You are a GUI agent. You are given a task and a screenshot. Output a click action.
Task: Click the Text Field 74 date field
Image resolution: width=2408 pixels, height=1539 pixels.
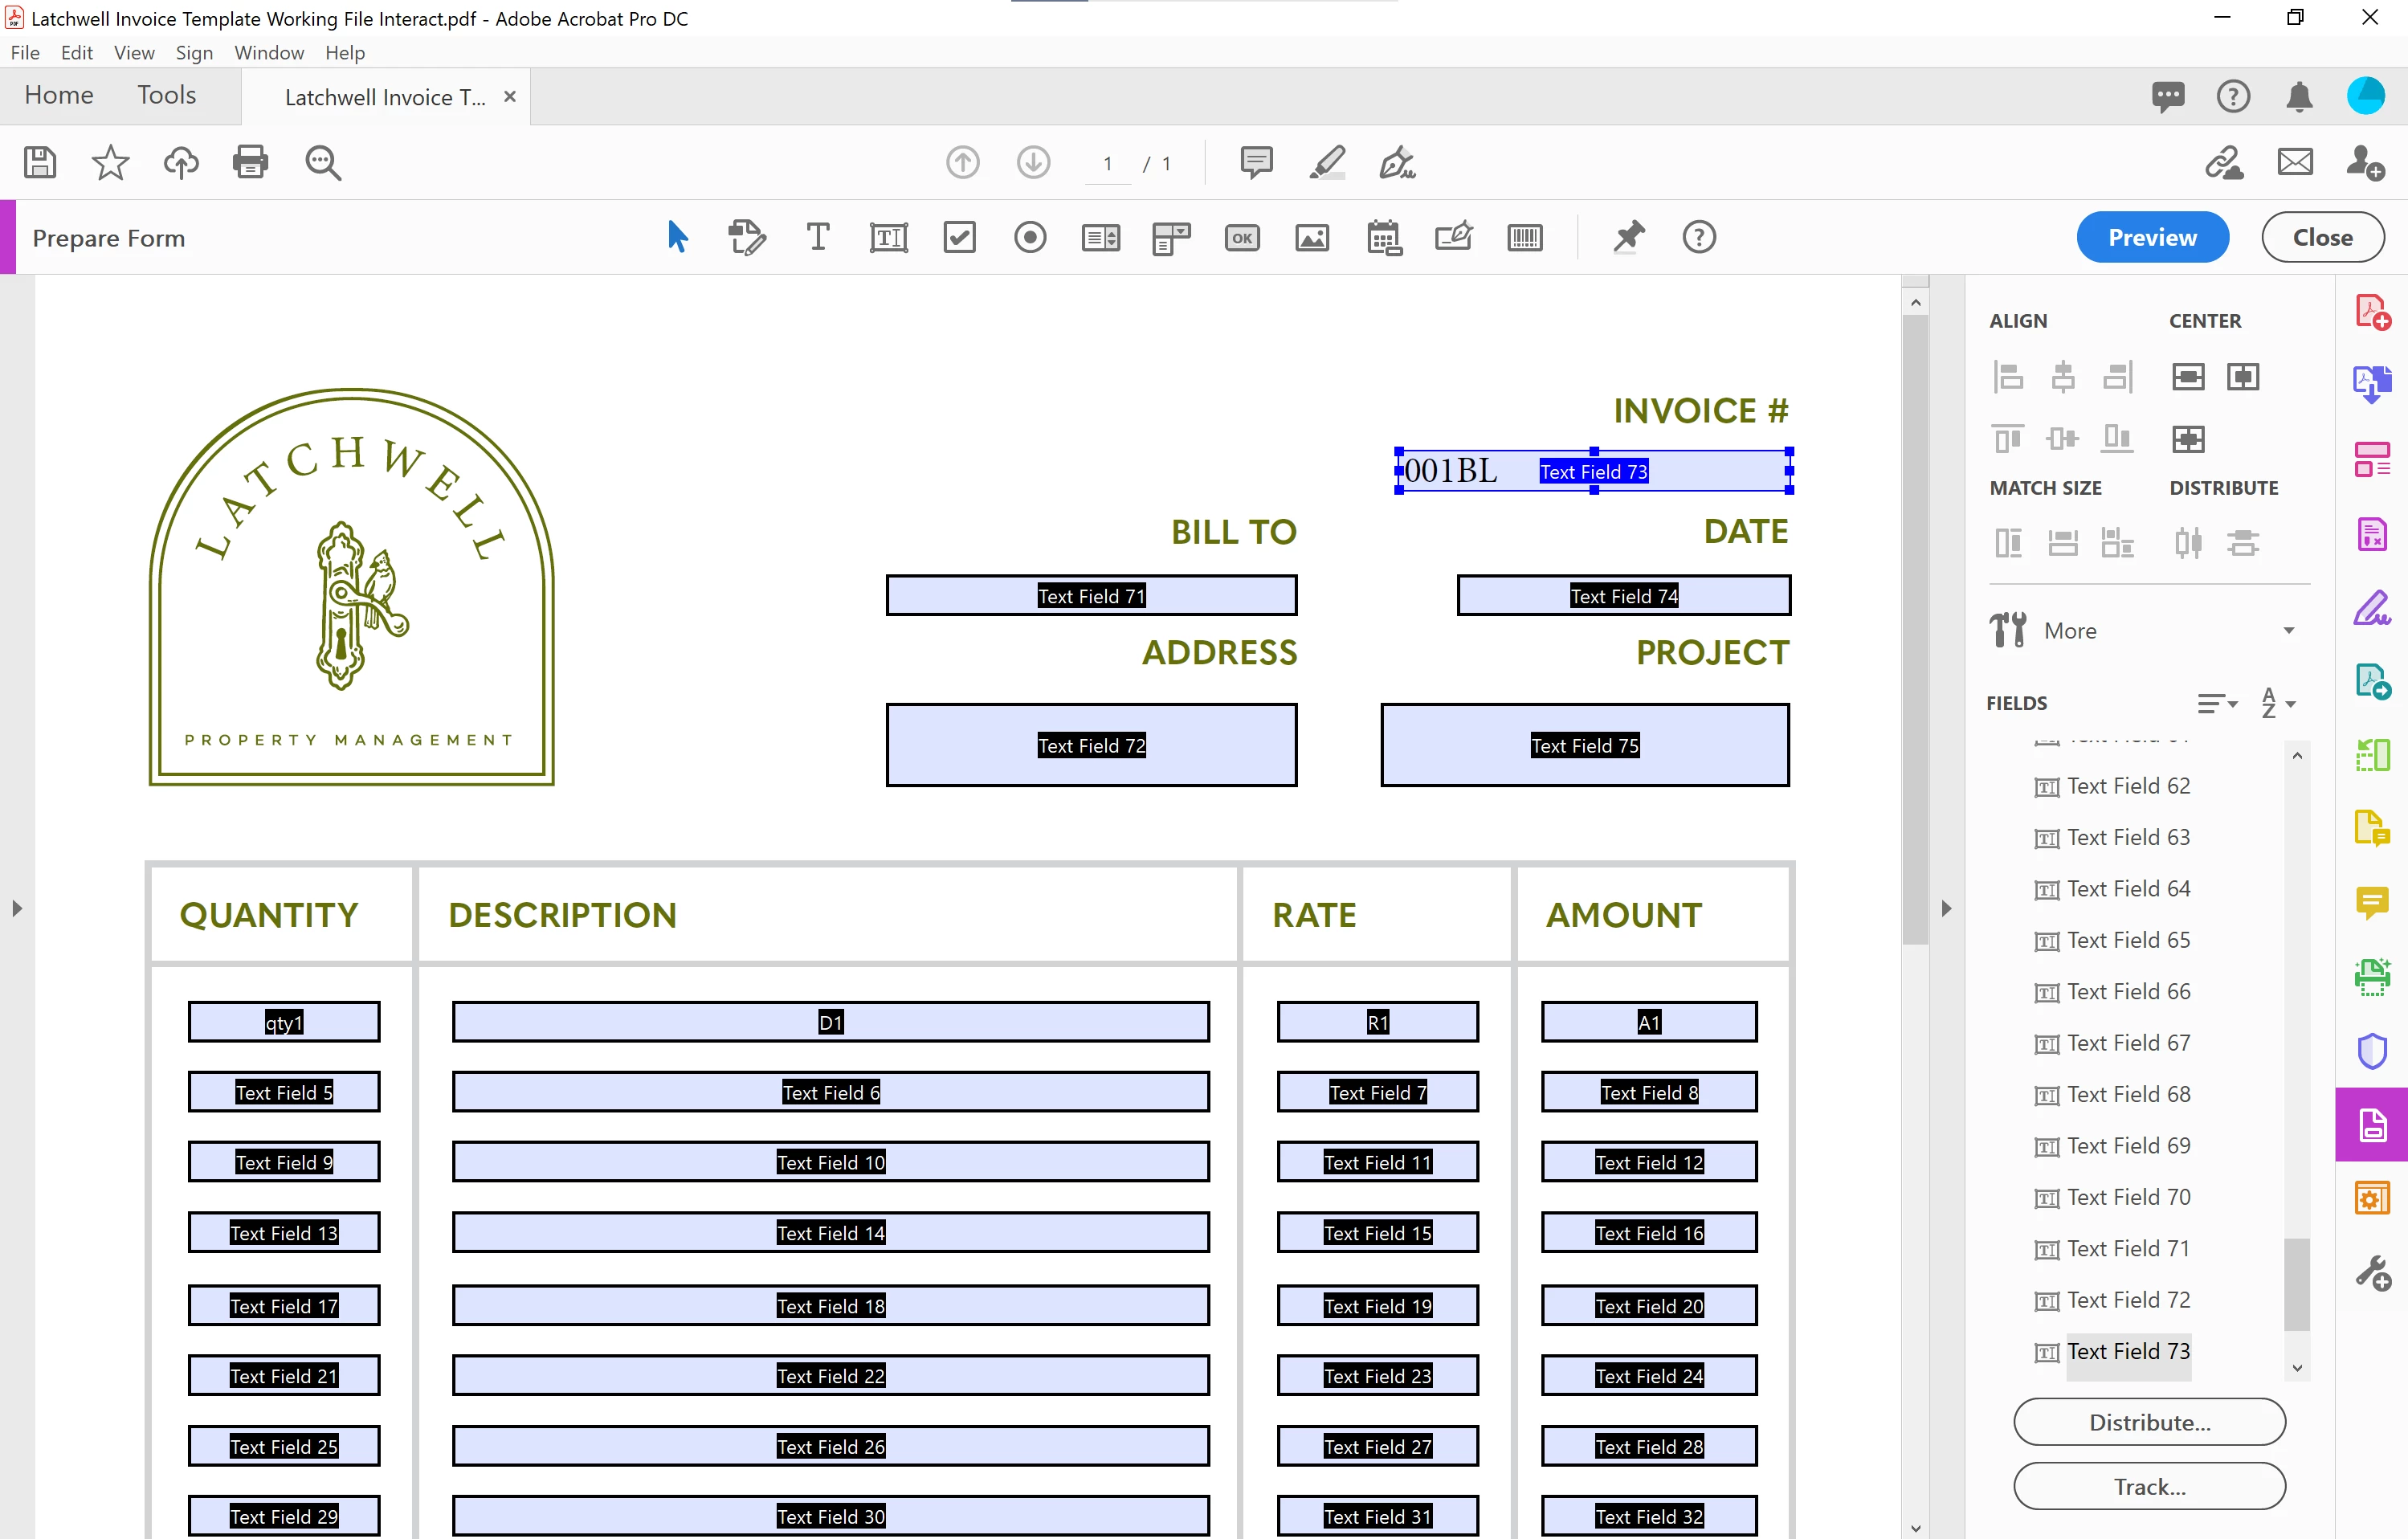tap(1623, 596)
